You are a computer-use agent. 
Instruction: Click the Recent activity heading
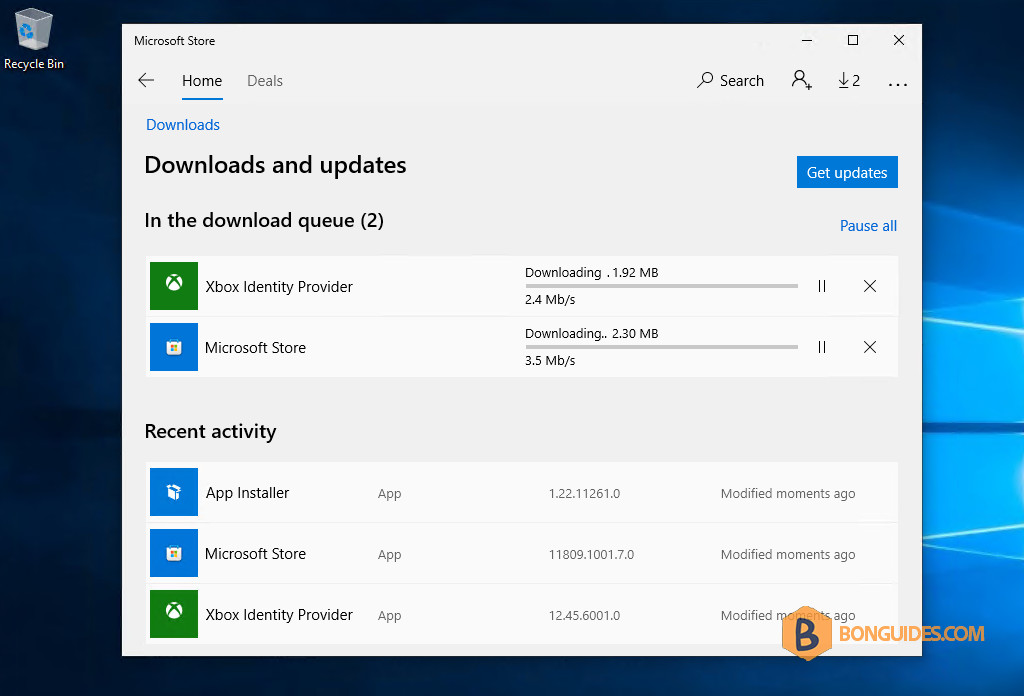pyautogui.click(x=210, y=432)
